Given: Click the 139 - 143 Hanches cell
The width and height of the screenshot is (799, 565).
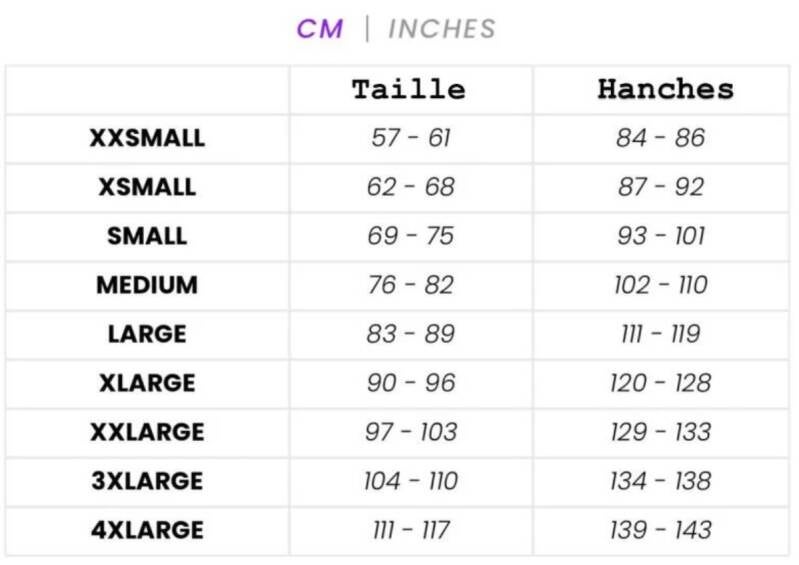Looking at the screenshot, I should coord(661,530).
